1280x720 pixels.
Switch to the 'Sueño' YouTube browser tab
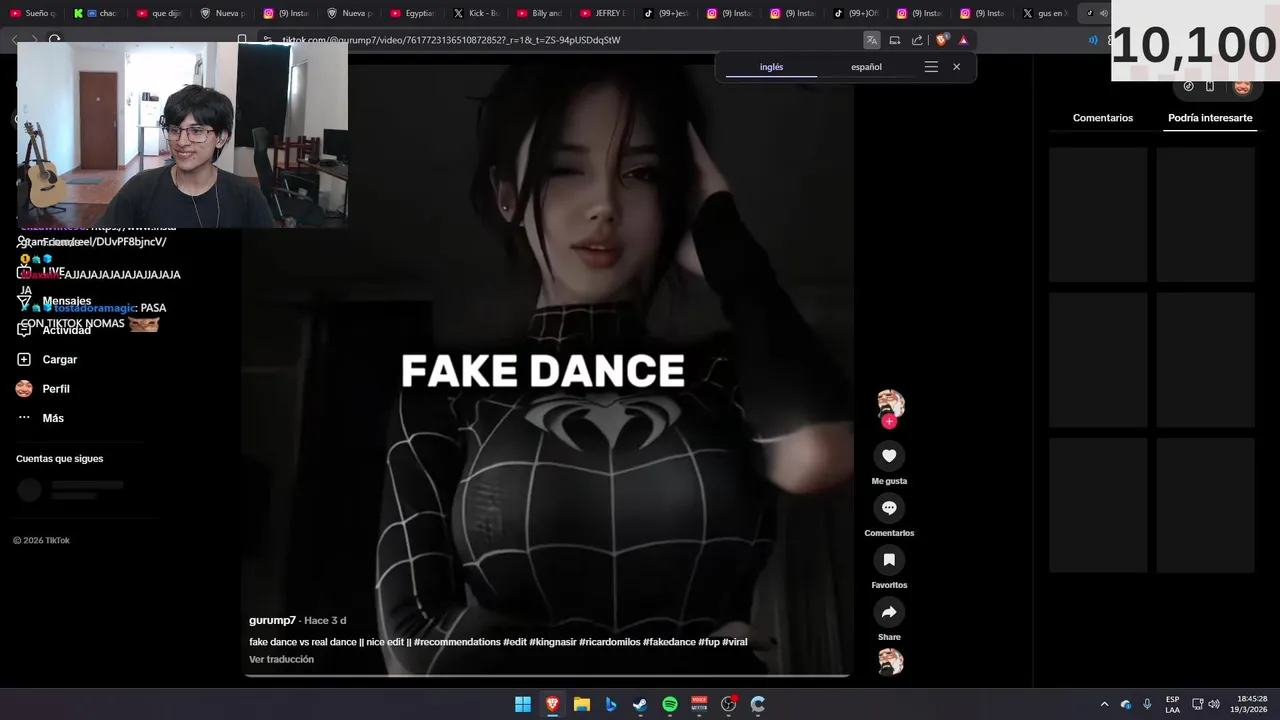(33, 13)
